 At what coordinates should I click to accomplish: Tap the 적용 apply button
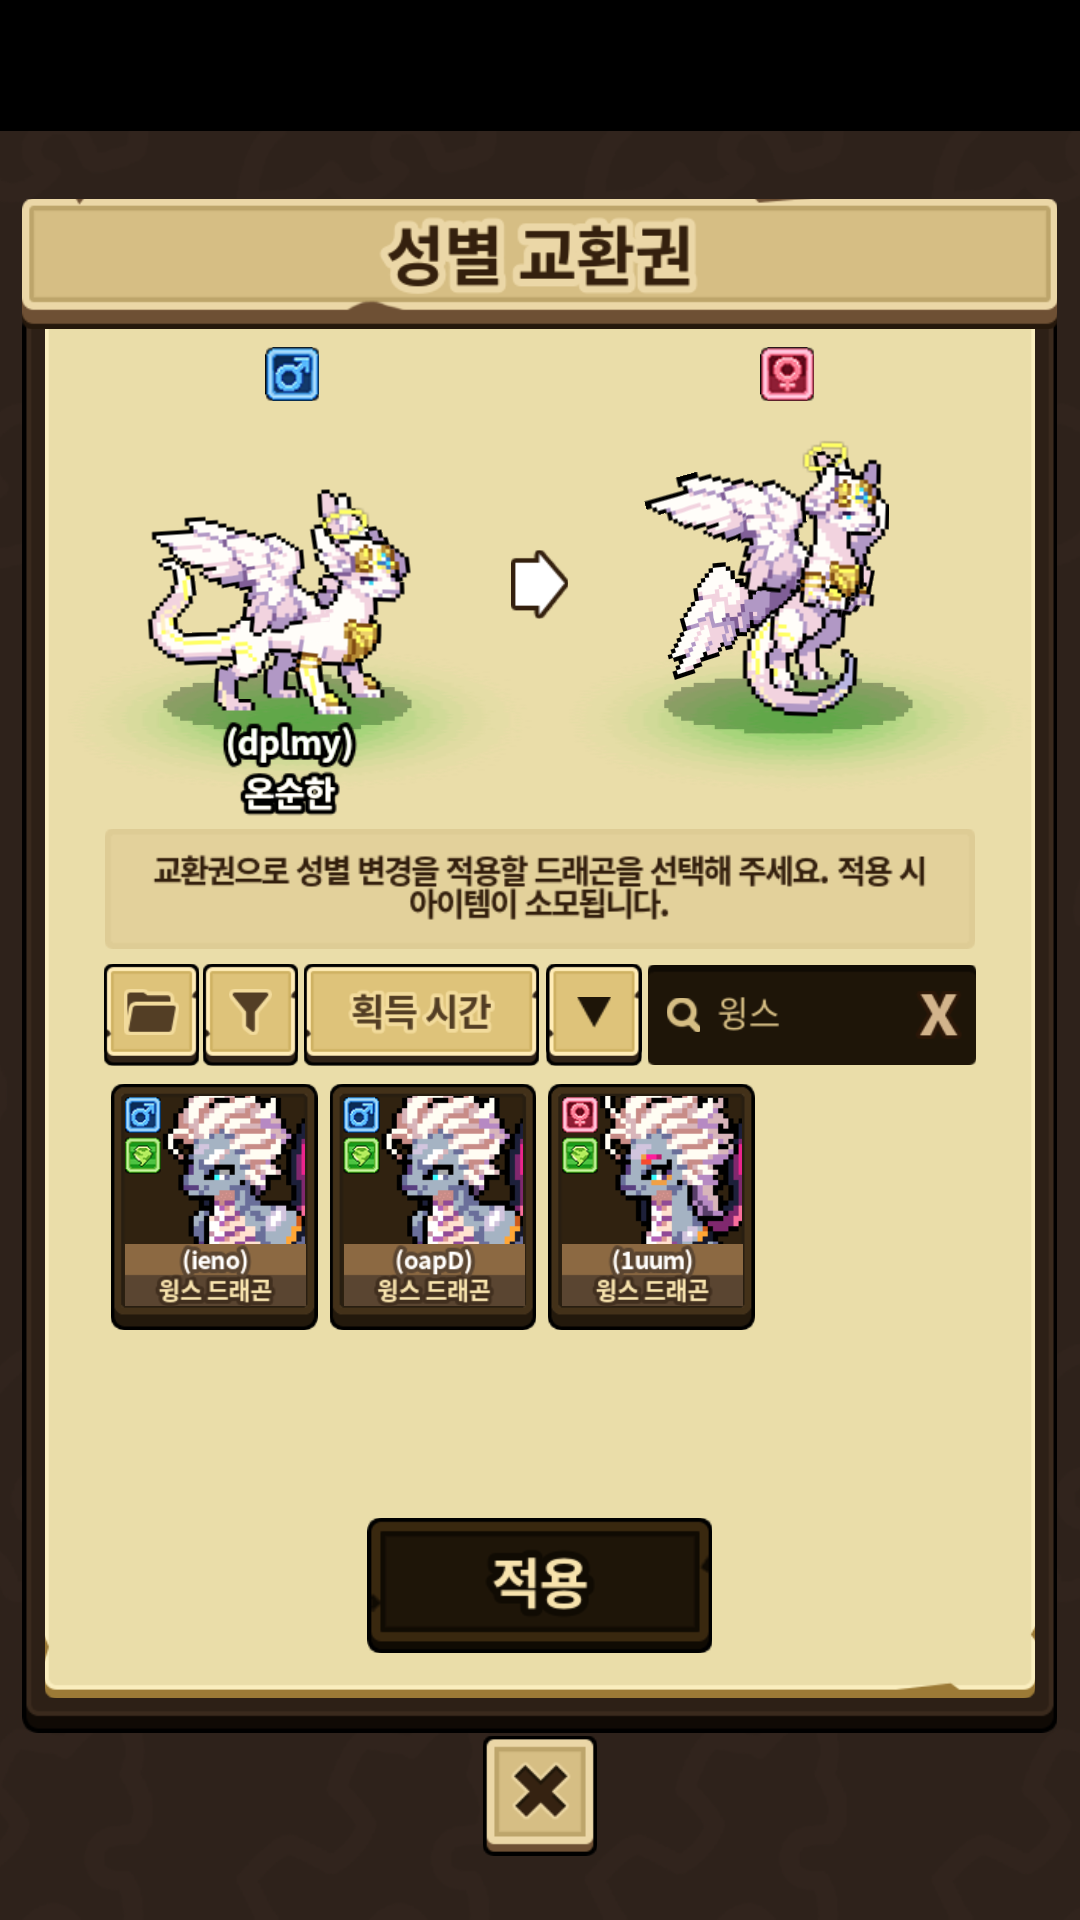coord(539,1584)
